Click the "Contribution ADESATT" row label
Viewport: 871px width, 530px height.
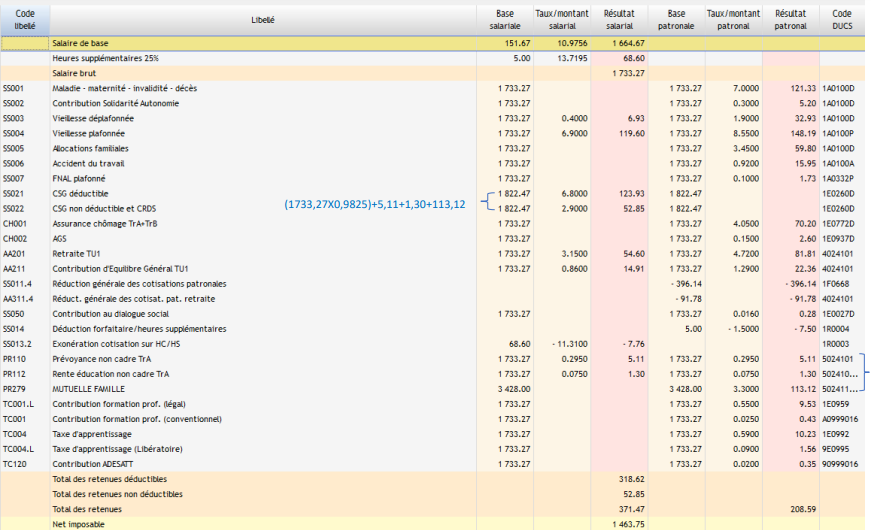coord(95,463)
